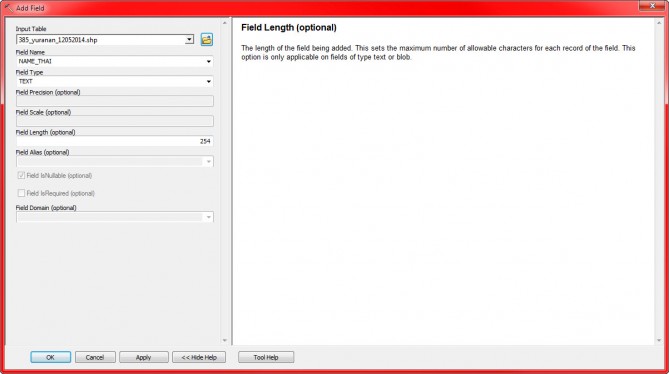Viewport: 669px width, 374px height.
Task: Open the Input Table dropdown arrow
Action: (x=189, y=40)
